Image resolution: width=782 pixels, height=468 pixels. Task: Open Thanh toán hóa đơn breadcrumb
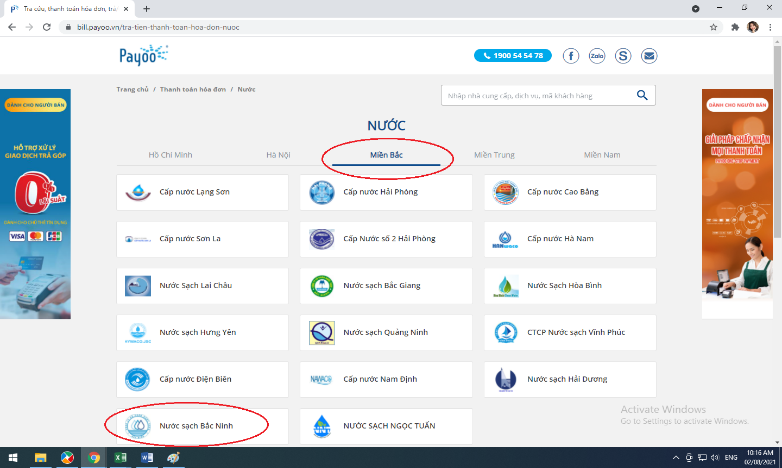coord(193,89)
